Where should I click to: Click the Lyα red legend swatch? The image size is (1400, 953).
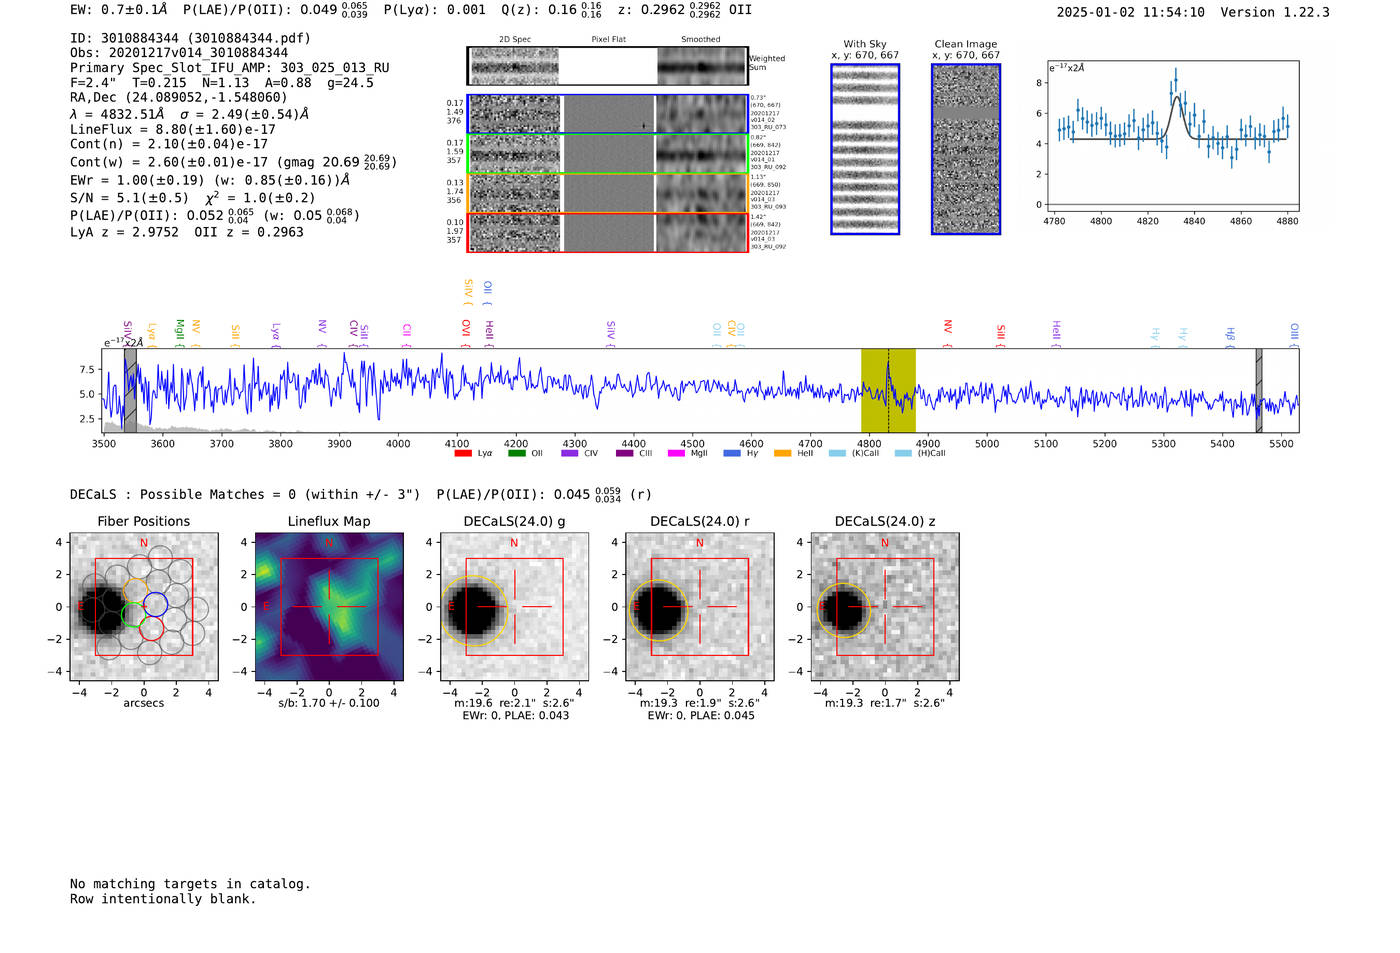(x=463, y=453)
